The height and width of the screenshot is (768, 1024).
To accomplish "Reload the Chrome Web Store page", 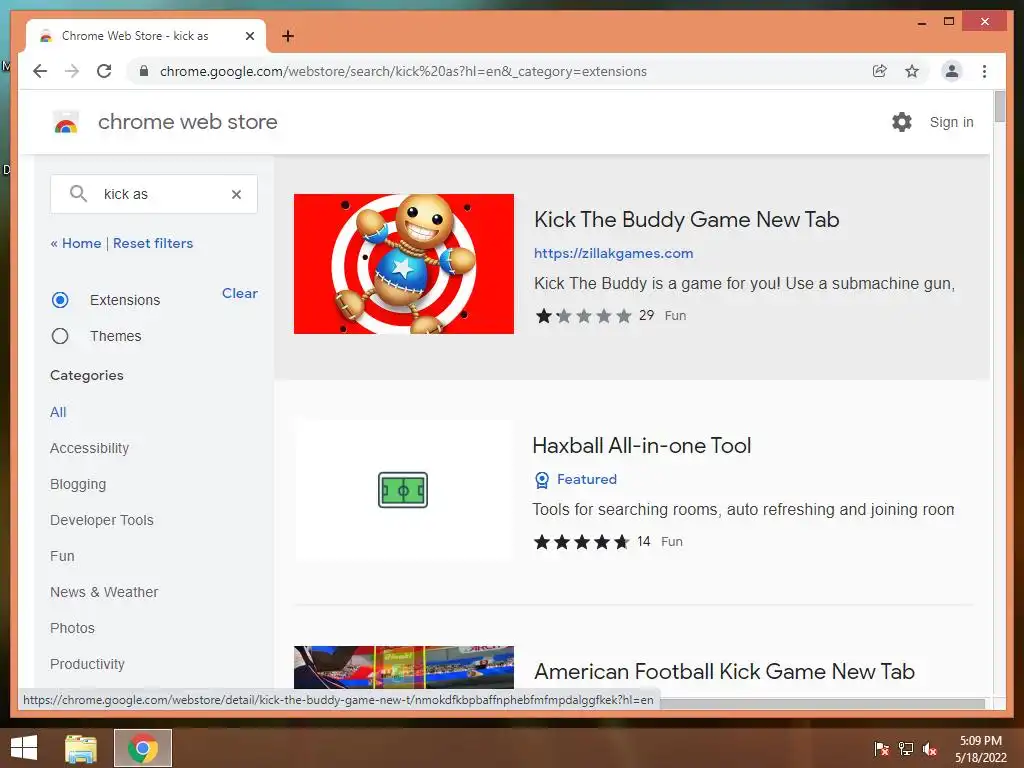I will coord(104,71).
